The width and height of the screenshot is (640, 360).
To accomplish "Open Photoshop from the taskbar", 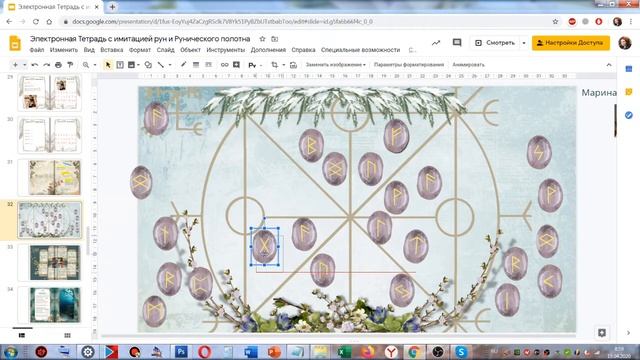I will [181, 351].
